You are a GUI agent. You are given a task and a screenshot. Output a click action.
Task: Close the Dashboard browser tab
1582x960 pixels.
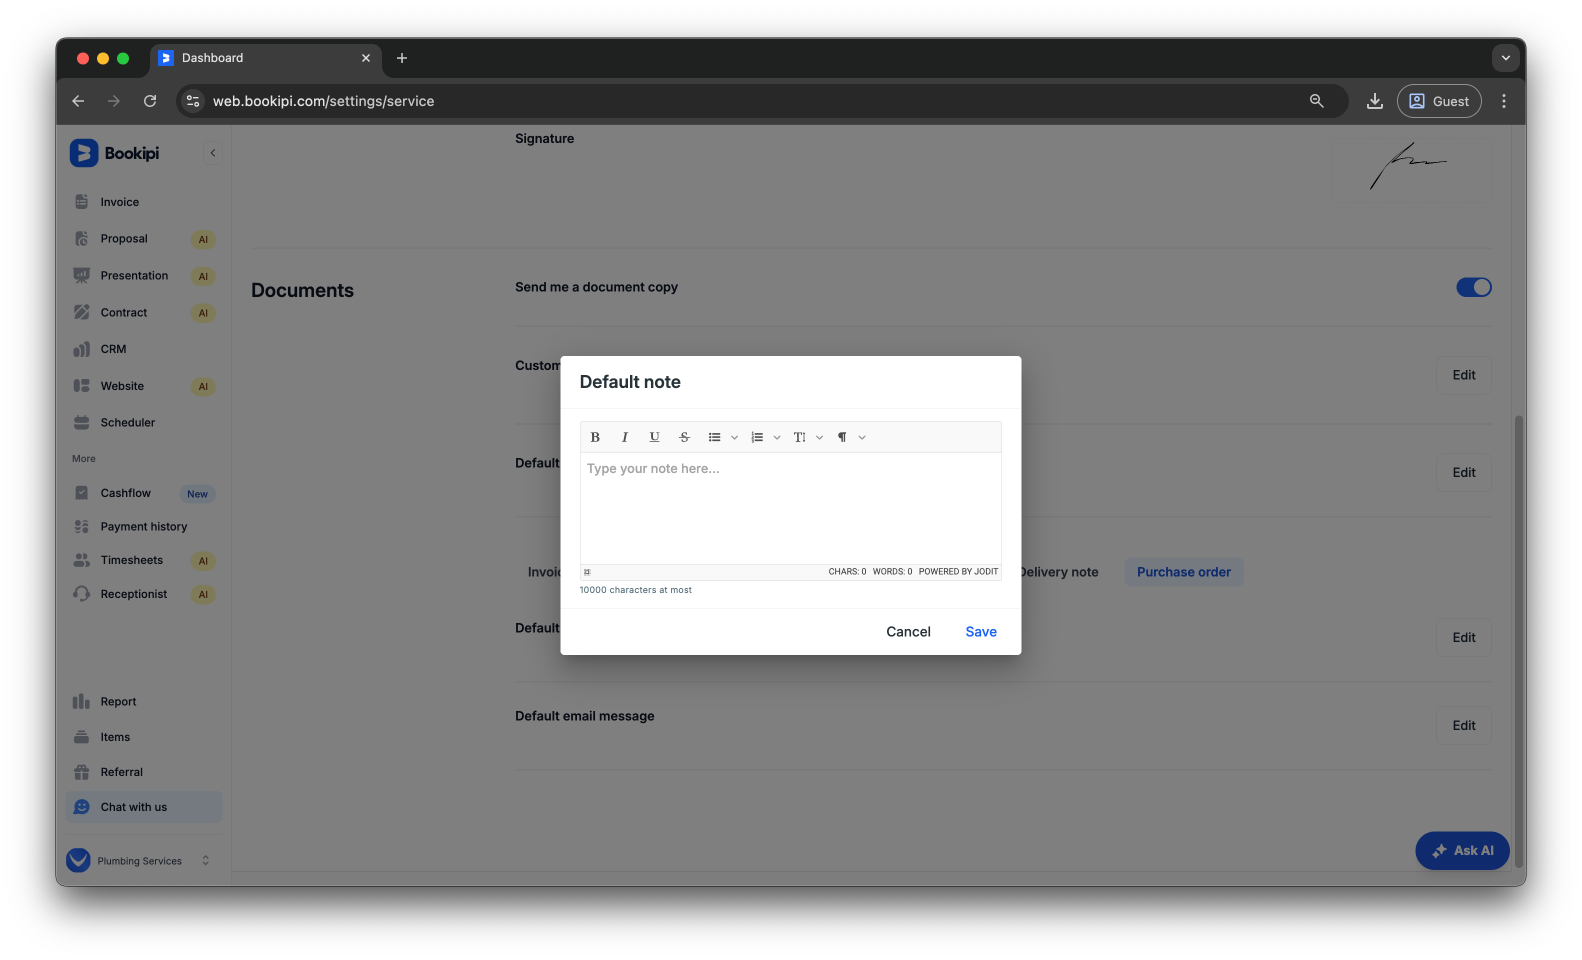(366, 58)
